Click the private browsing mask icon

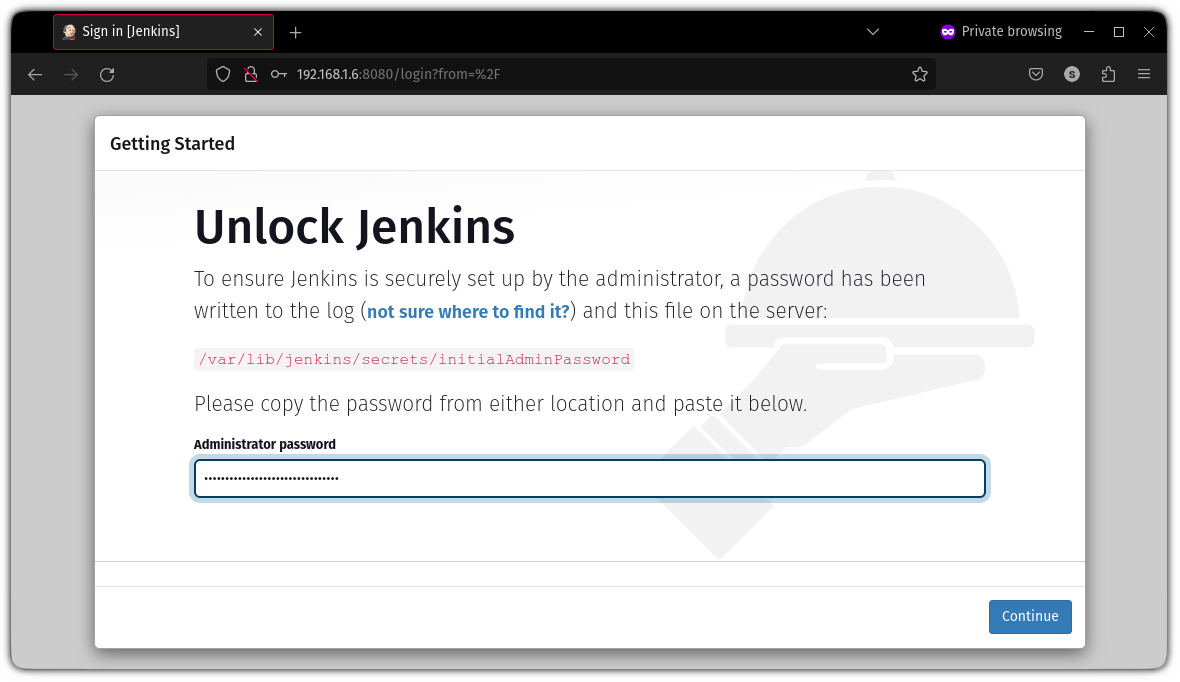pos(947,31)
